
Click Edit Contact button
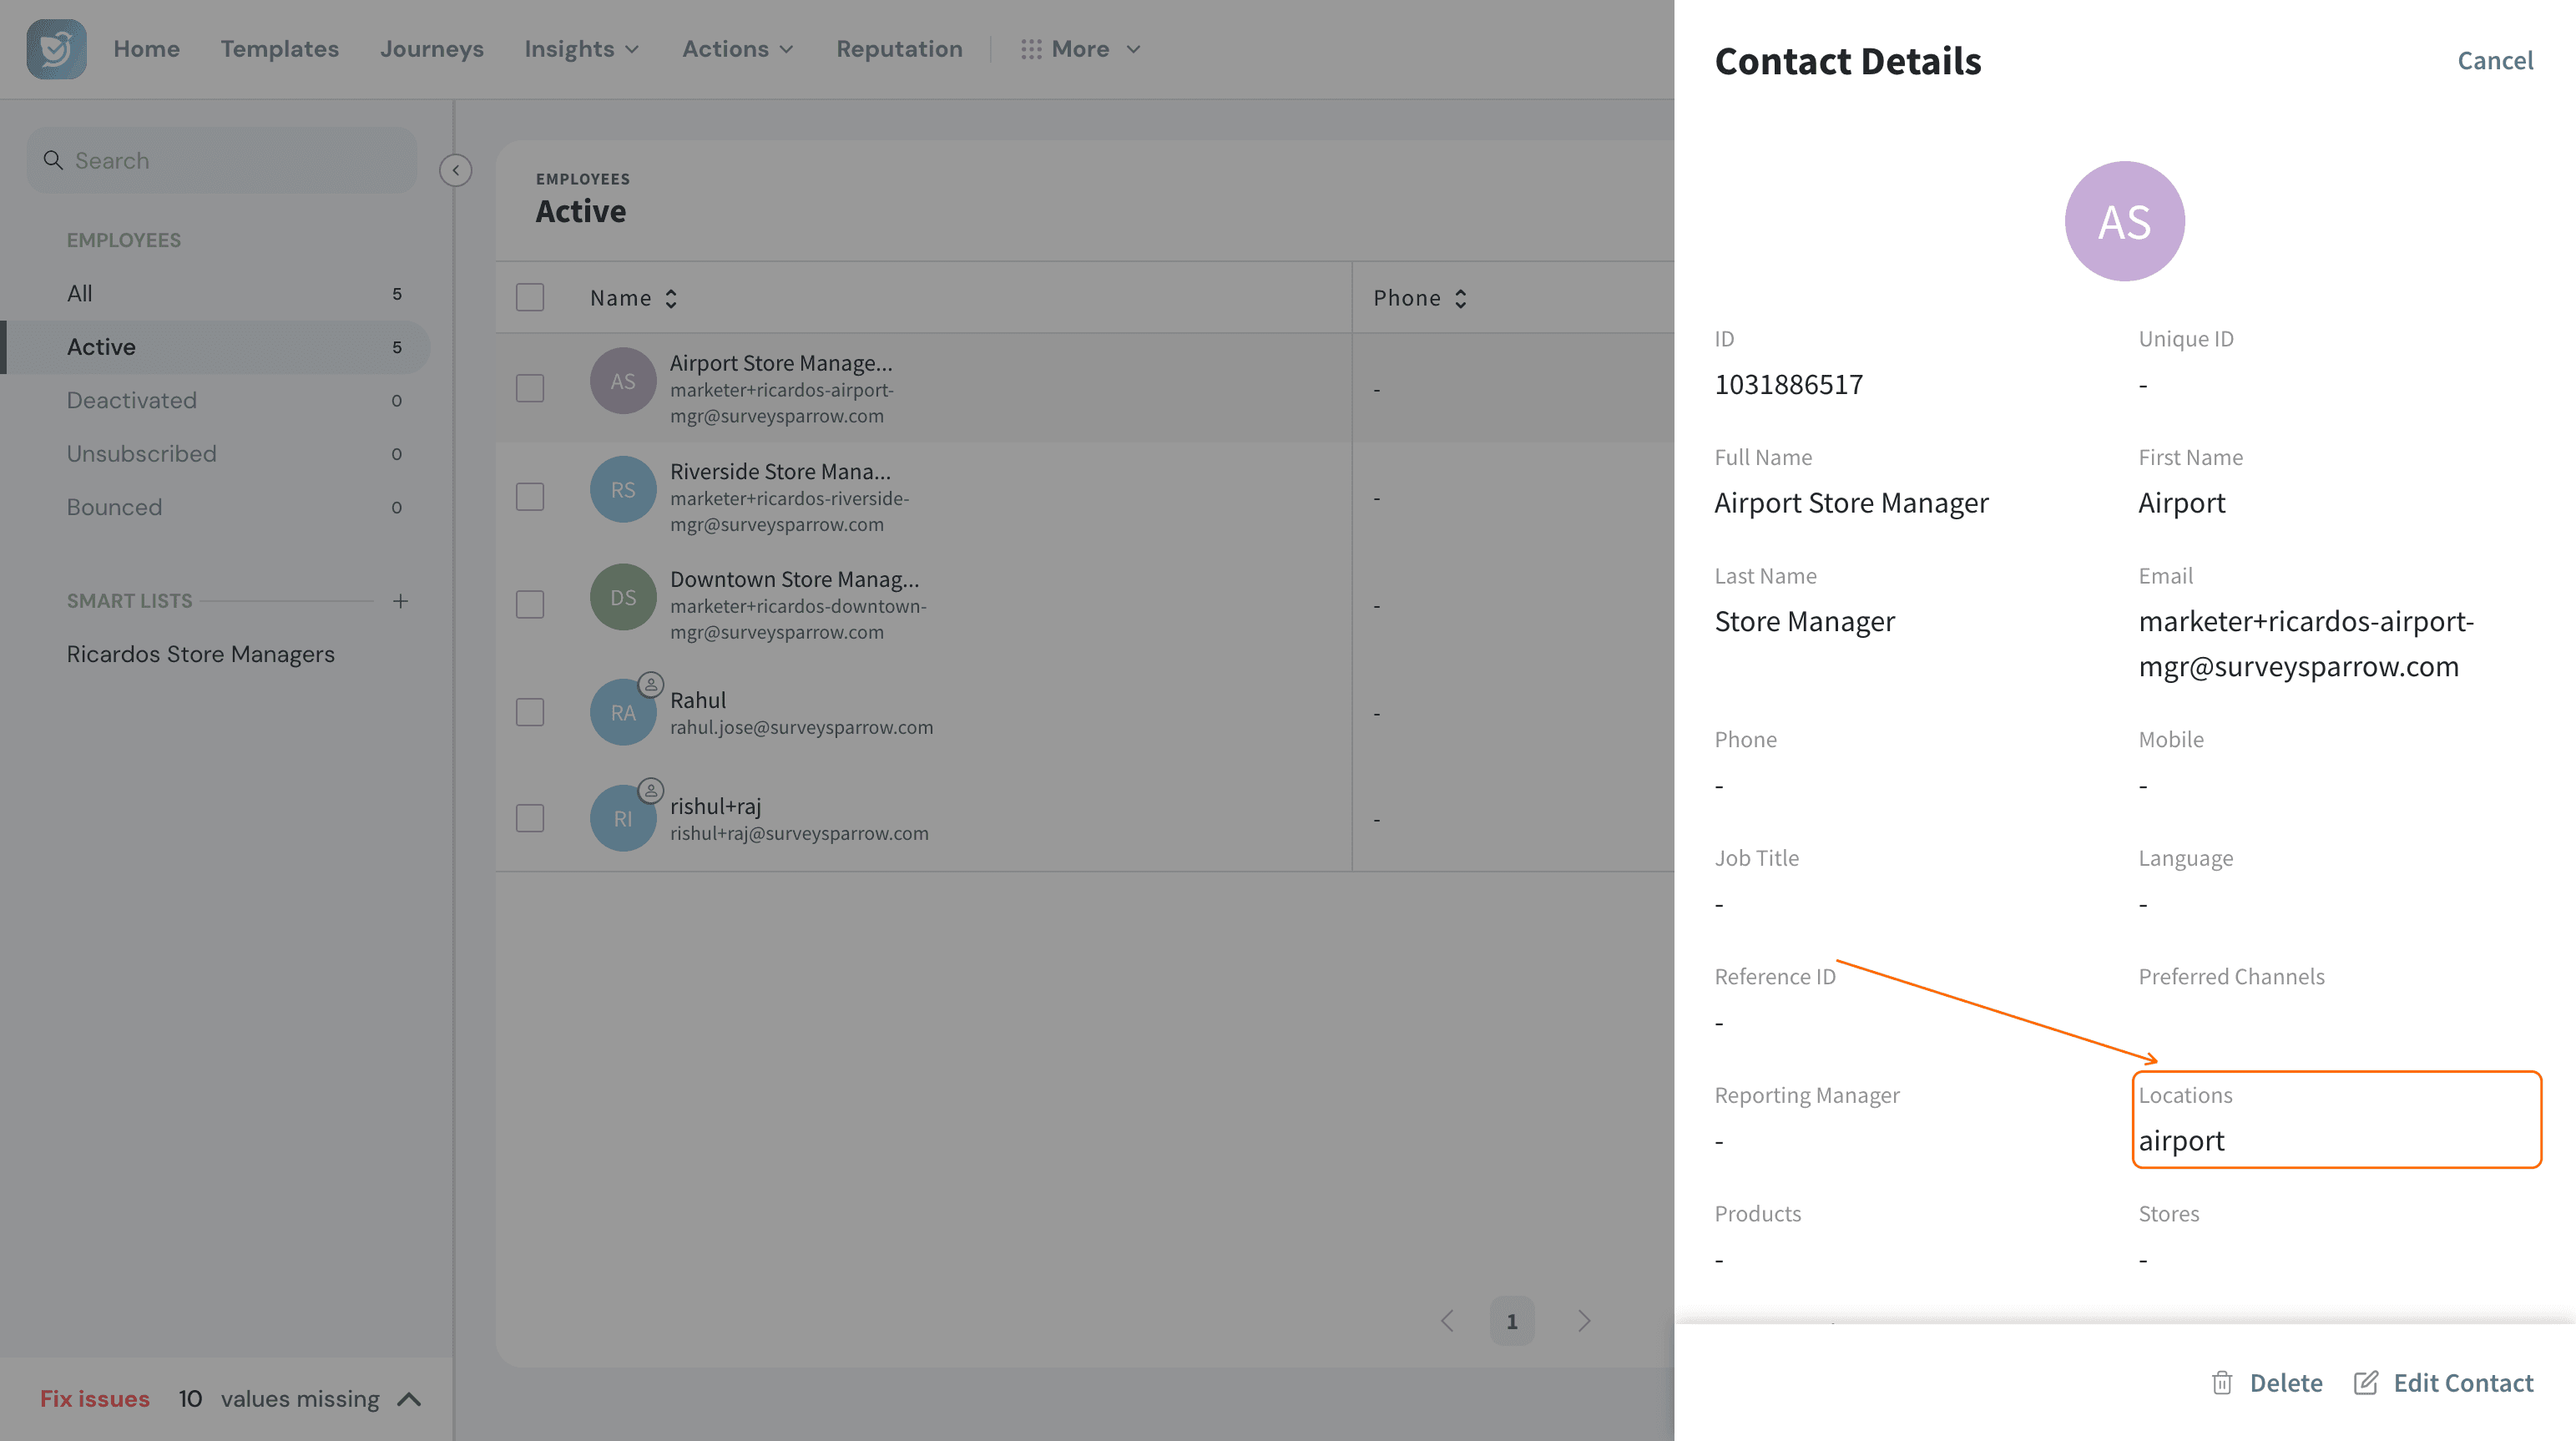(2444, 1383)
